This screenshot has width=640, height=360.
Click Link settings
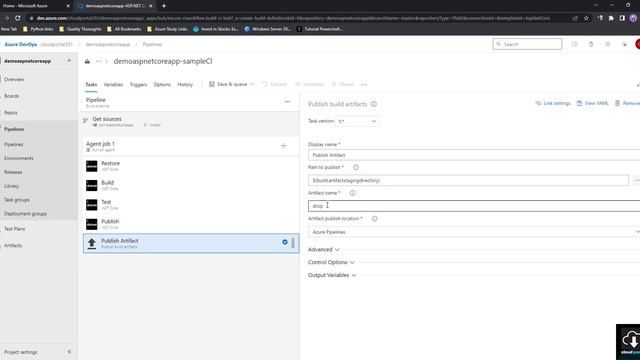[553, 103]
